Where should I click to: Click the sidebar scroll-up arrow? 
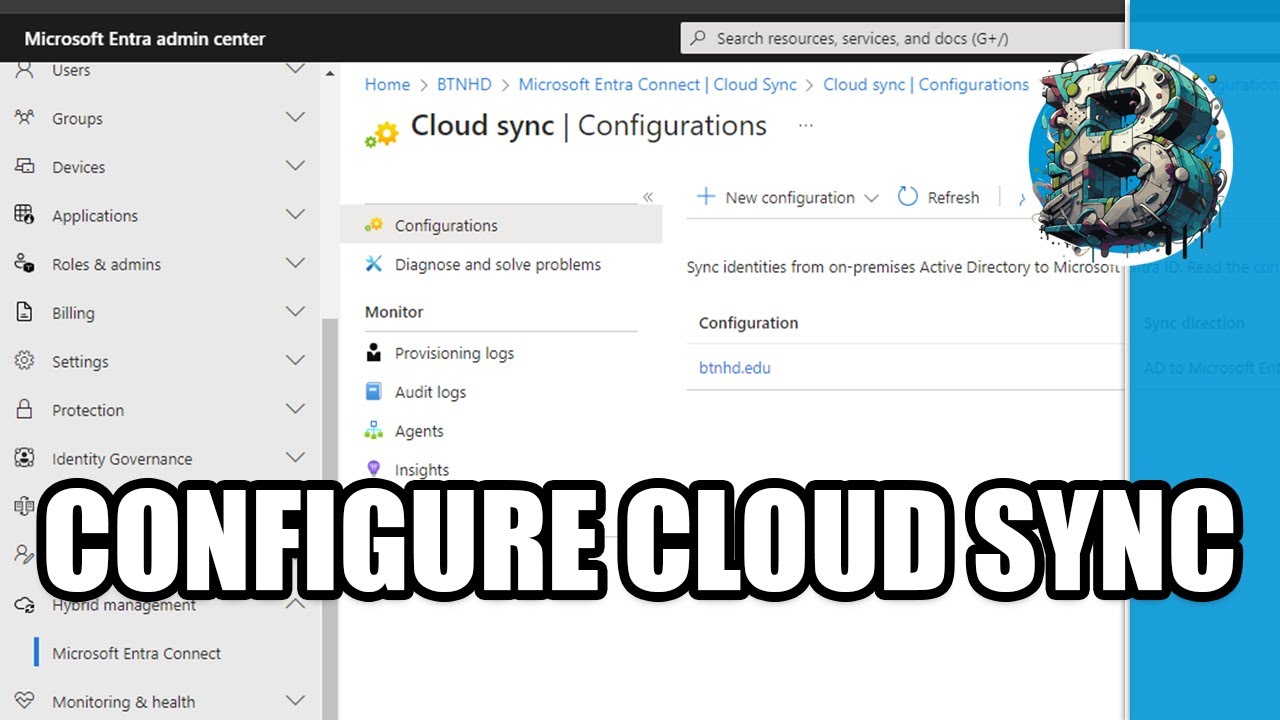point(330,72)
